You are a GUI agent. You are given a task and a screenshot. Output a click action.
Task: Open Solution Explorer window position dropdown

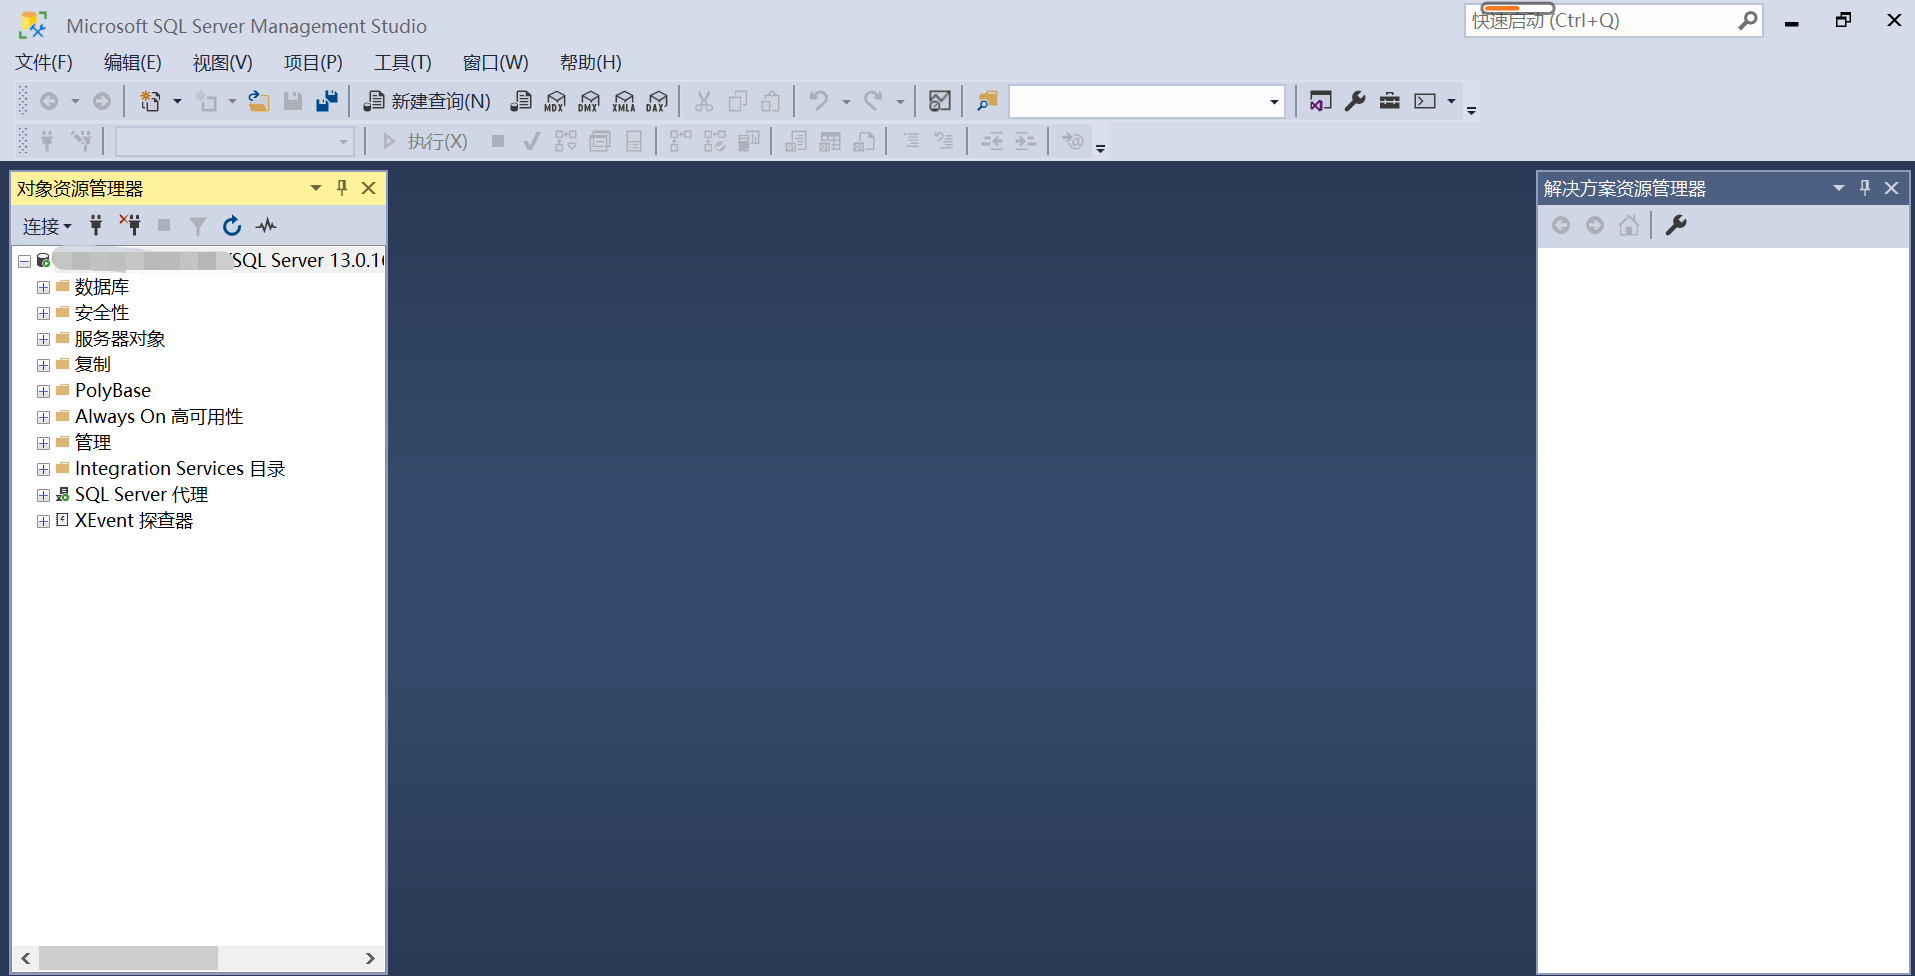(x=1839, y=188)
